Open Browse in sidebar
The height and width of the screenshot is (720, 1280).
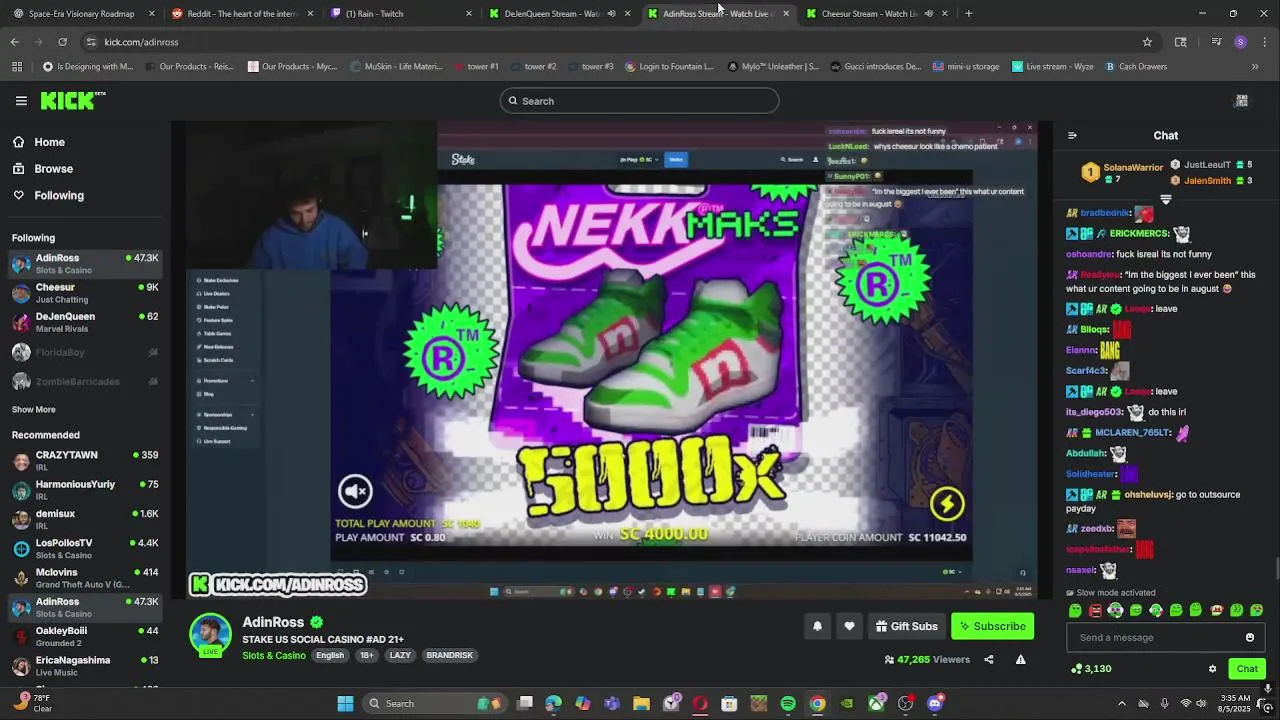(53, 169)
